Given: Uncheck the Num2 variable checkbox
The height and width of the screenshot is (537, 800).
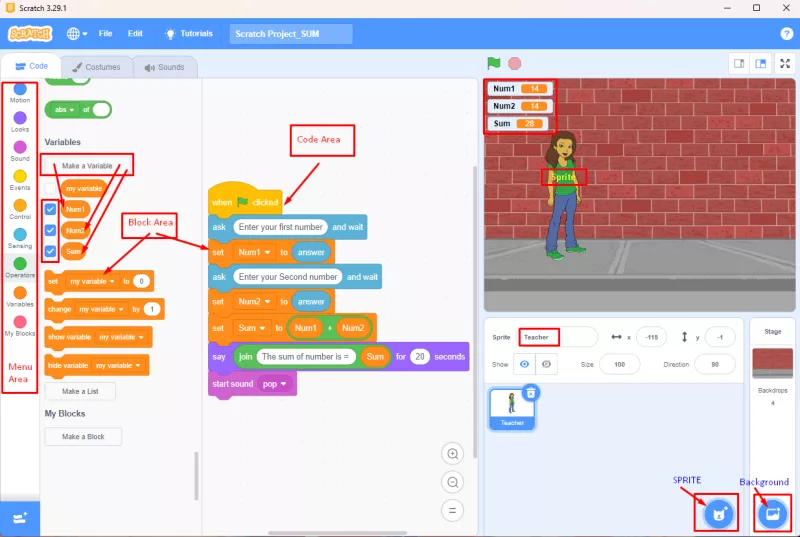Looking at the screenshot, I should coord(50,230).
